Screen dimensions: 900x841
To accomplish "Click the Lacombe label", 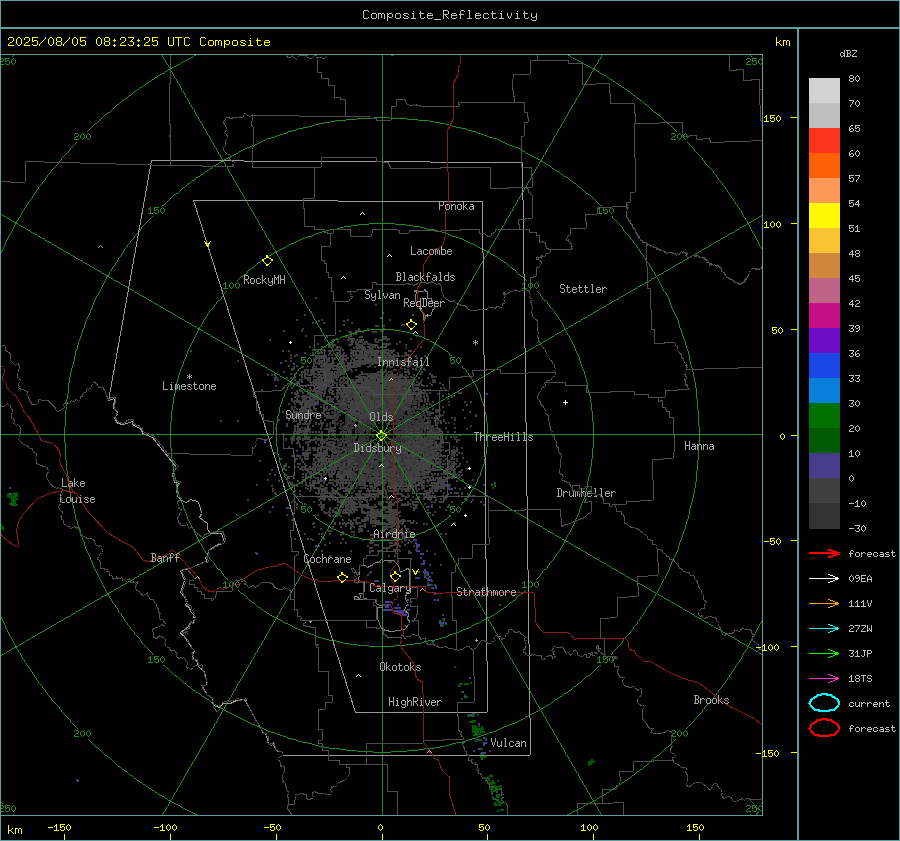I will 431,251.
